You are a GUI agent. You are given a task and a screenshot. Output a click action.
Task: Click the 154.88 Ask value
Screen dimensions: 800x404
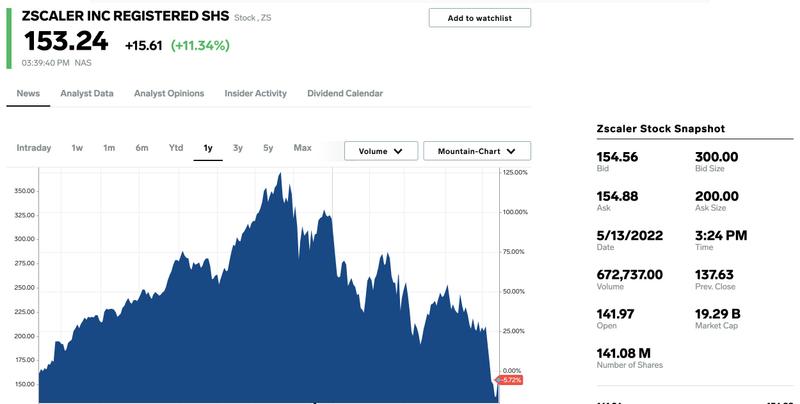(x=617, y=196)
